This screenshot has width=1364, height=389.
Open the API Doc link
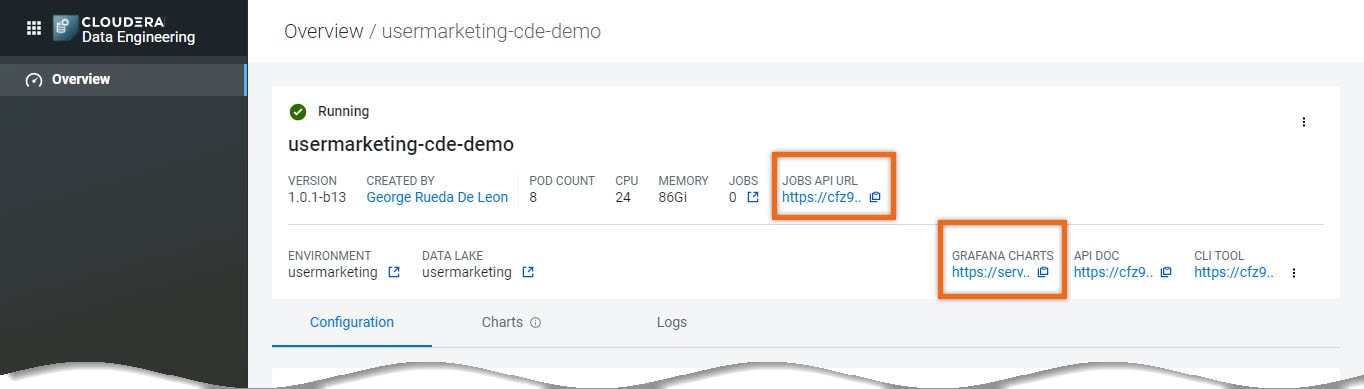click(1113, 272)
